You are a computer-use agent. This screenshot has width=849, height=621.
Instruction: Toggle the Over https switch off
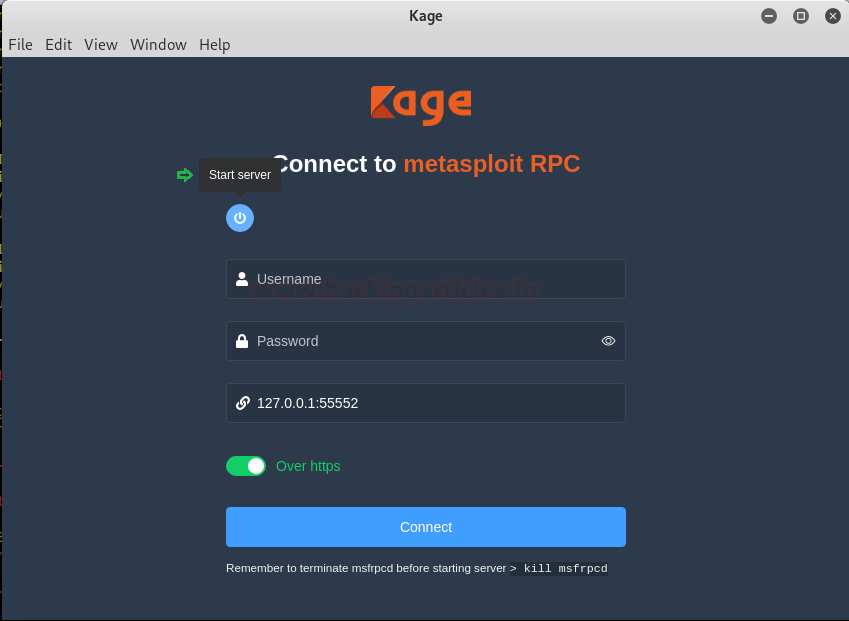(x=246, y=466)
